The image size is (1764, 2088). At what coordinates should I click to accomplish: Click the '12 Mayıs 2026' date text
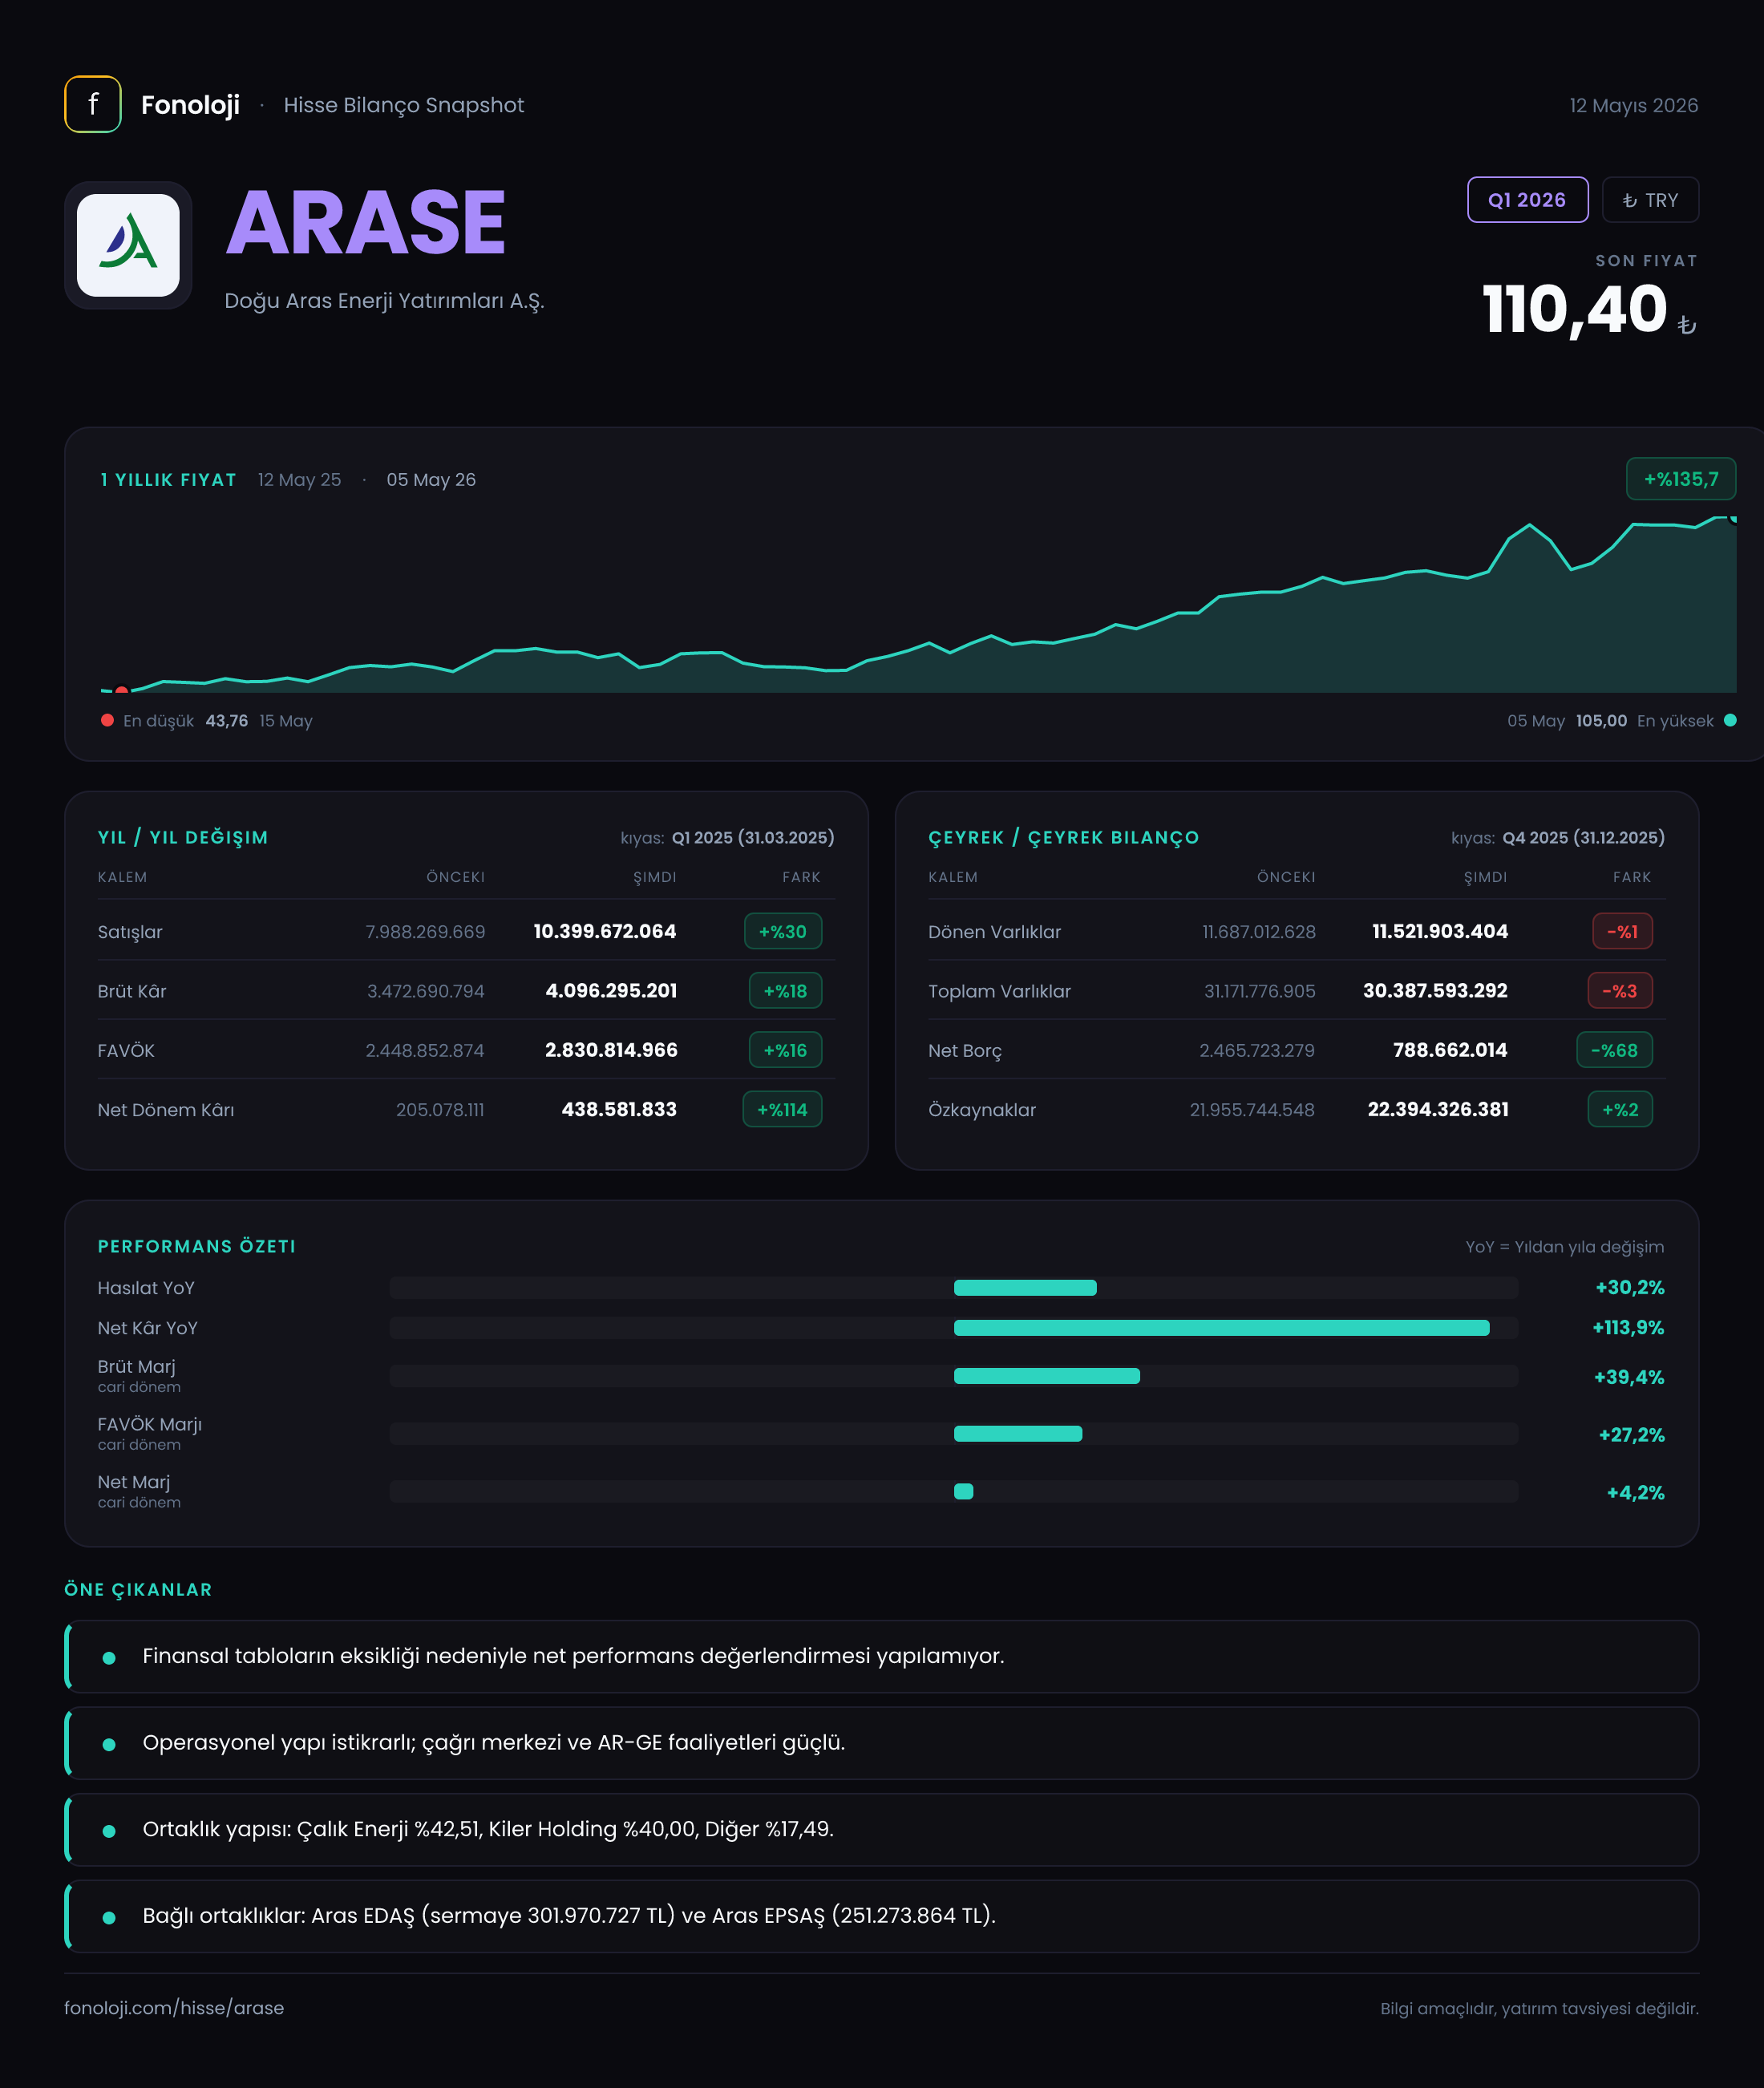(1634, 105)
